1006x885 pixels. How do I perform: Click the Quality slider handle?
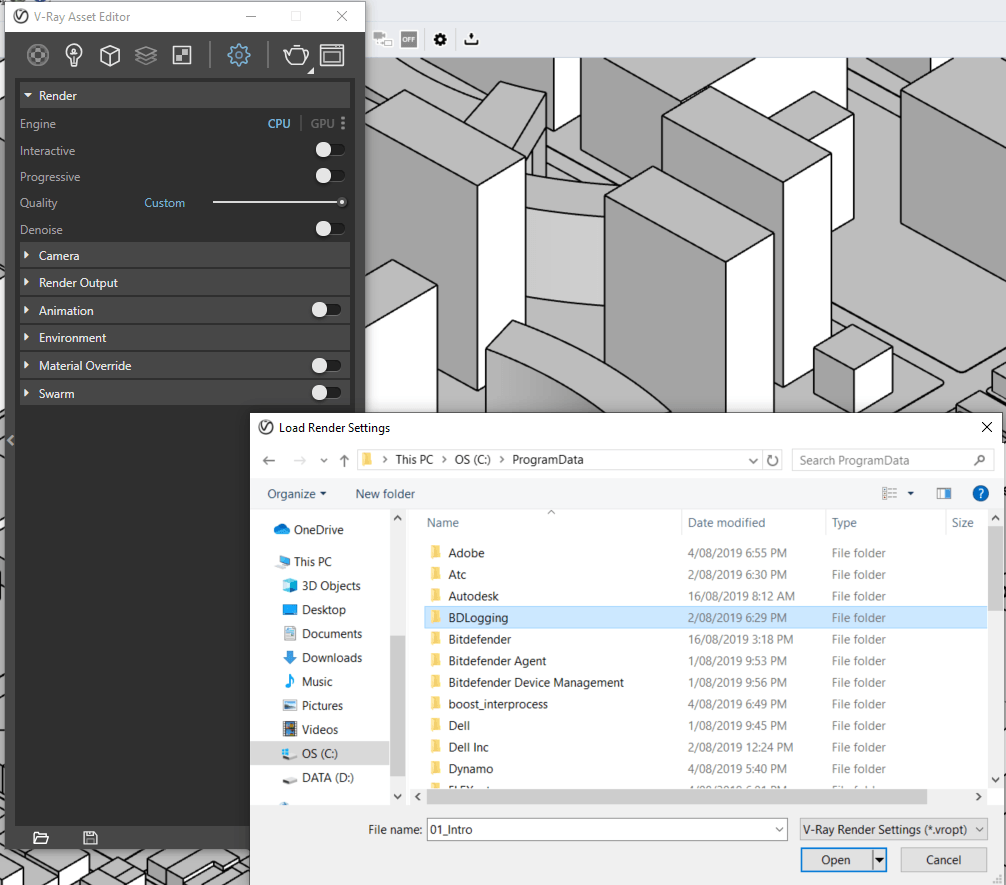tap(343, 202)
